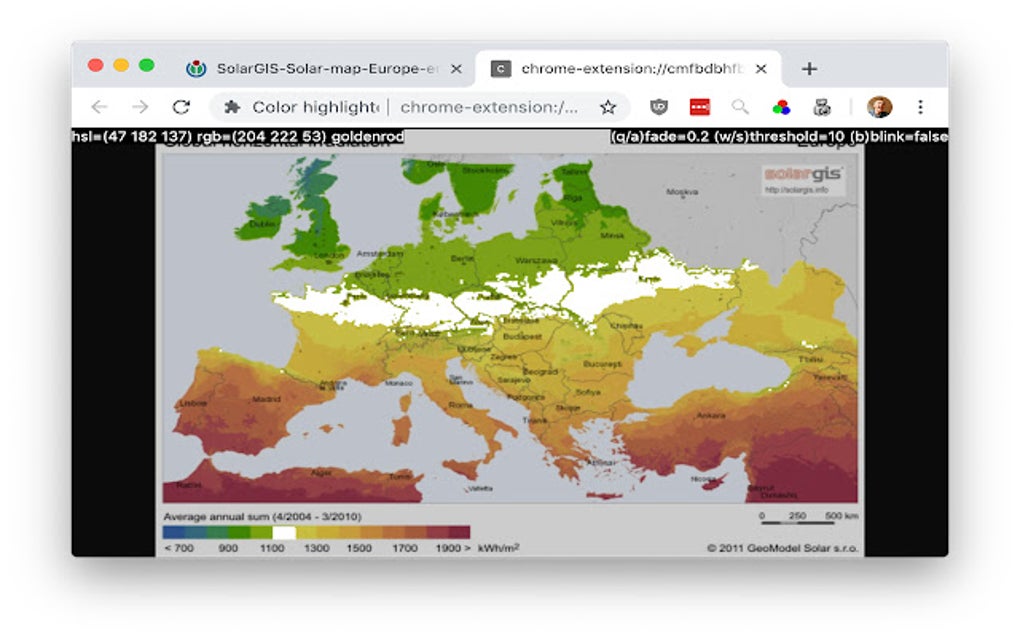Click the forward navigation arrow
The image size is (1020, 638).
pos(139,106)
